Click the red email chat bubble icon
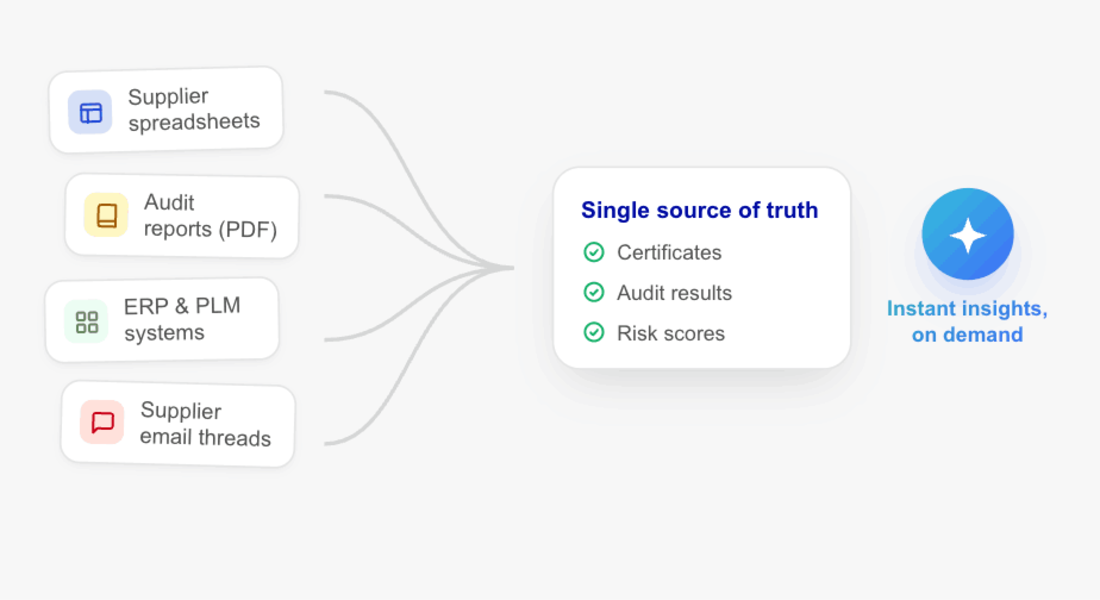The image size is (1100, 600). [102, 422]
